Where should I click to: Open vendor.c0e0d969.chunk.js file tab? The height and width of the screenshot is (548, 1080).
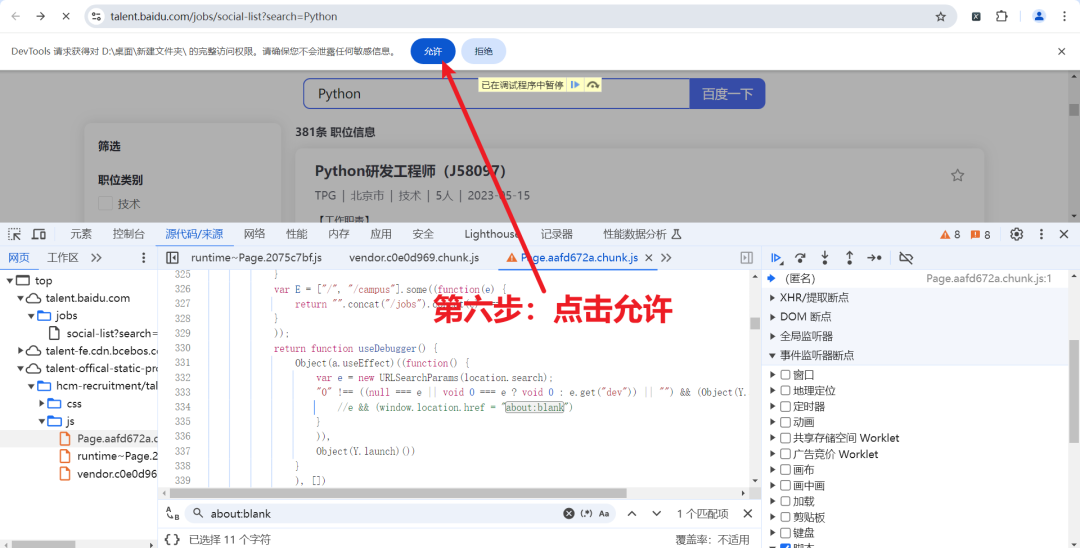pos(414,257)
